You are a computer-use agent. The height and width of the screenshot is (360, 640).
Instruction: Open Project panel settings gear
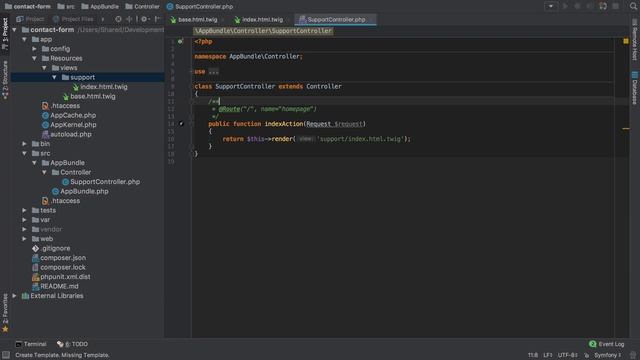[144, 19]
